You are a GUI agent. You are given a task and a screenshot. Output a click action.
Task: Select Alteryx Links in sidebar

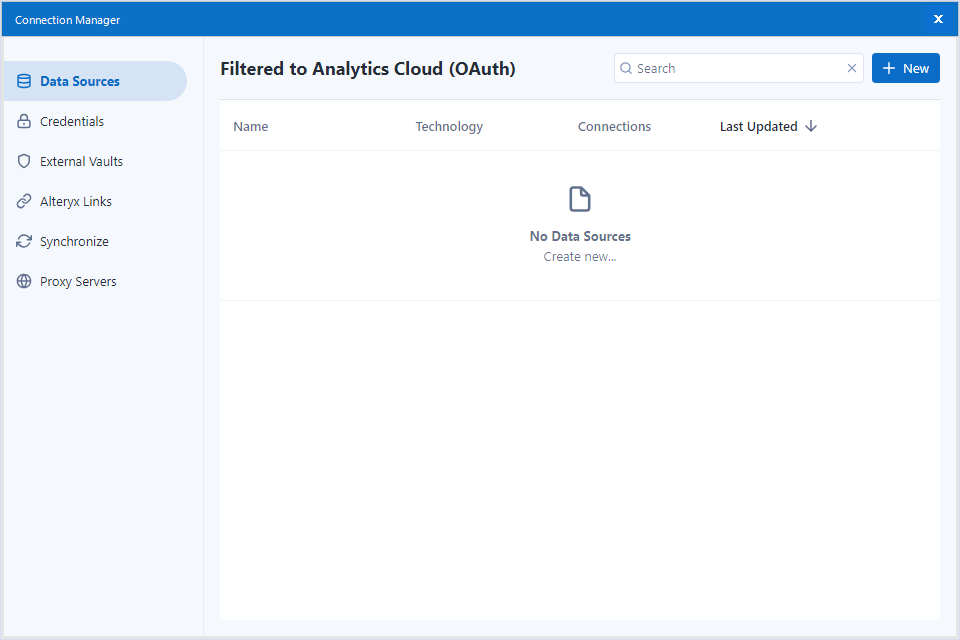coord(95,201)
